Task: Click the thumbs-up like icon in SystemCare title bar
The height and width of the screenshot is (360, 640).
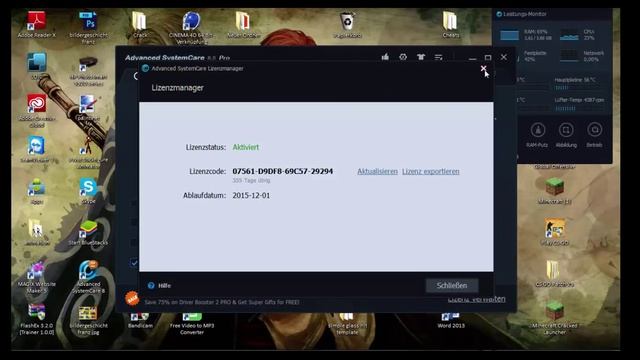Action: click(x=385, y=57)
